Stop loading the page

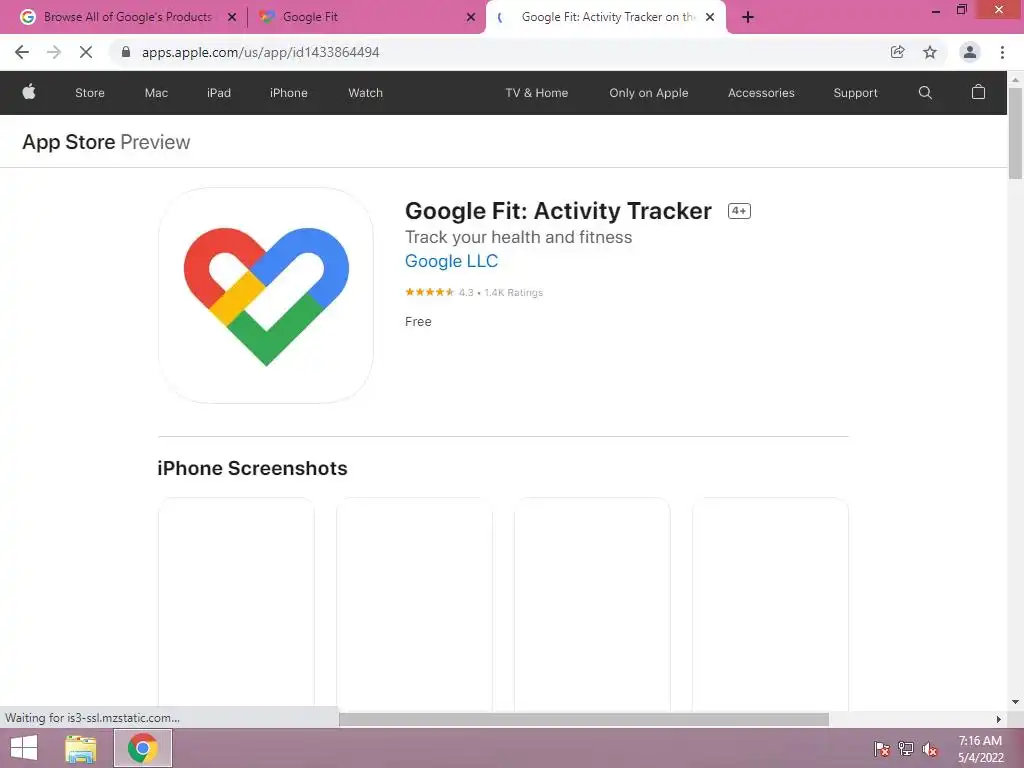point(86,52)
